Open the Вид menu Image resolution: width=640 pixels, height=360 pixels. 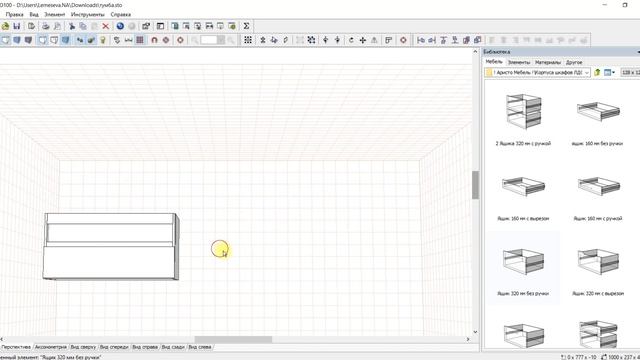pyautogui.click(x=34, y=14)
